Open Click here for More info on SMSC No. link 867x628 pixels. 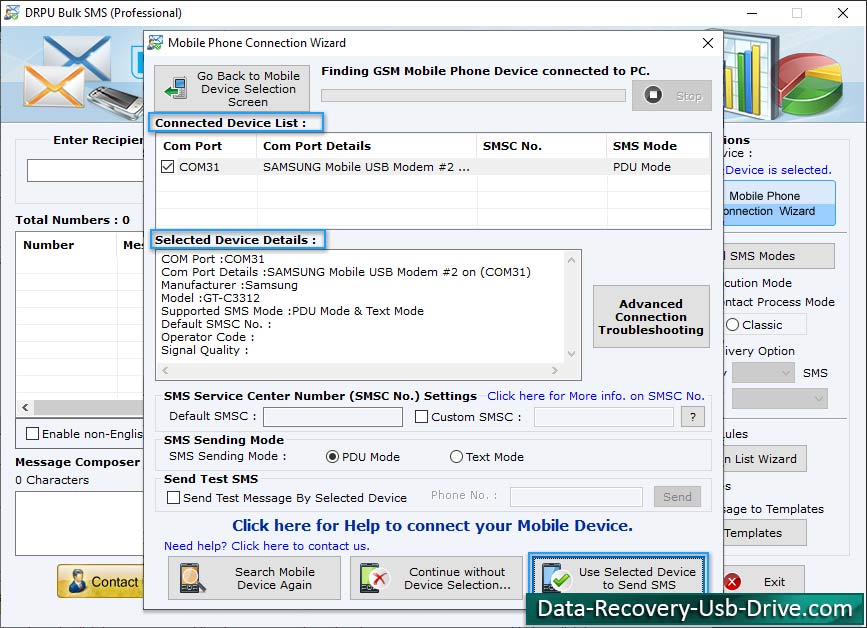[x=596, y=396]
